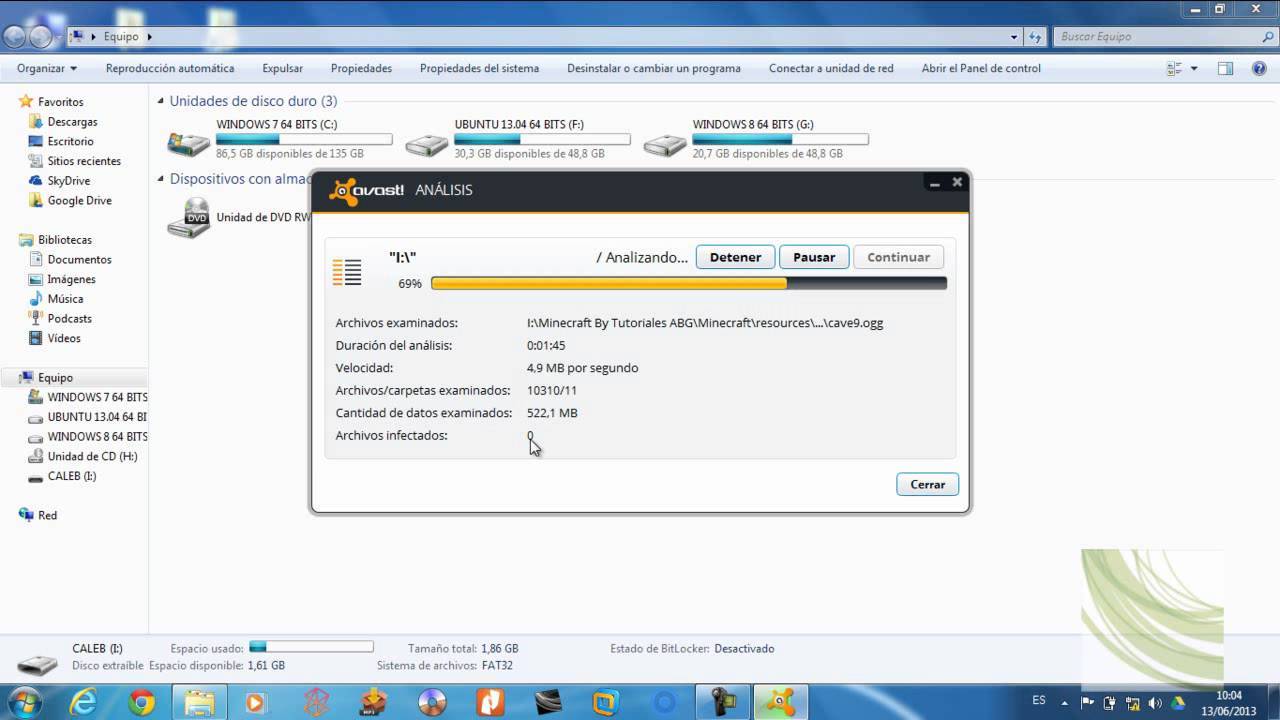
Task: Click the Windows Explorer taskbar button
Action: point(200,703)
